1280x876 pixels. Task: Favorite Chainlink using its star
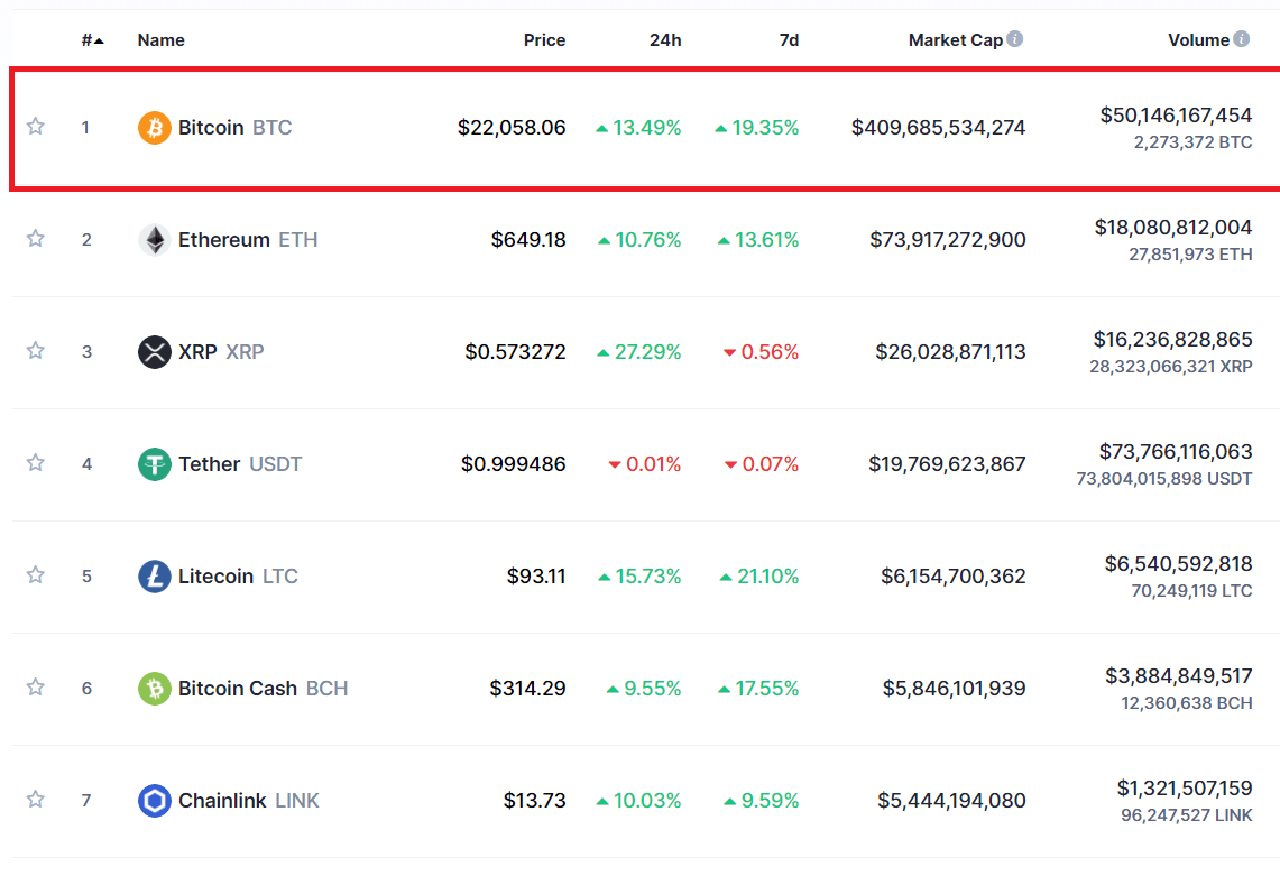(x=36, y=799)
